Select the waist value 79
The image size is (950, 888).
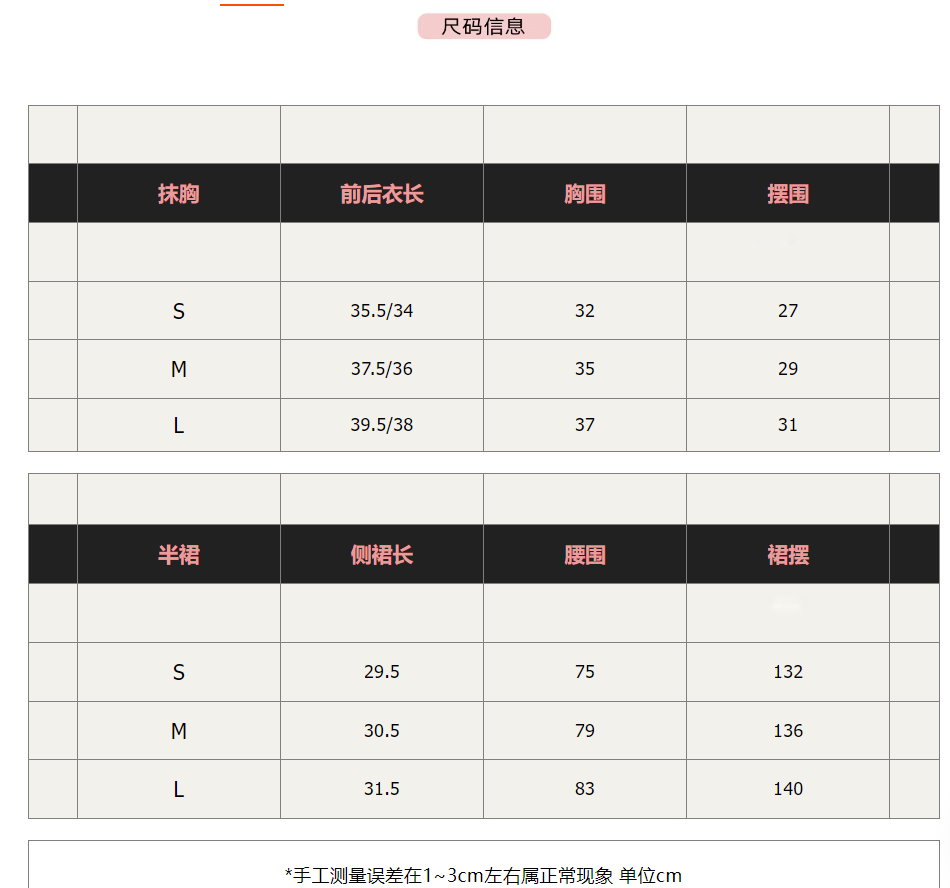tap(585, 731)
